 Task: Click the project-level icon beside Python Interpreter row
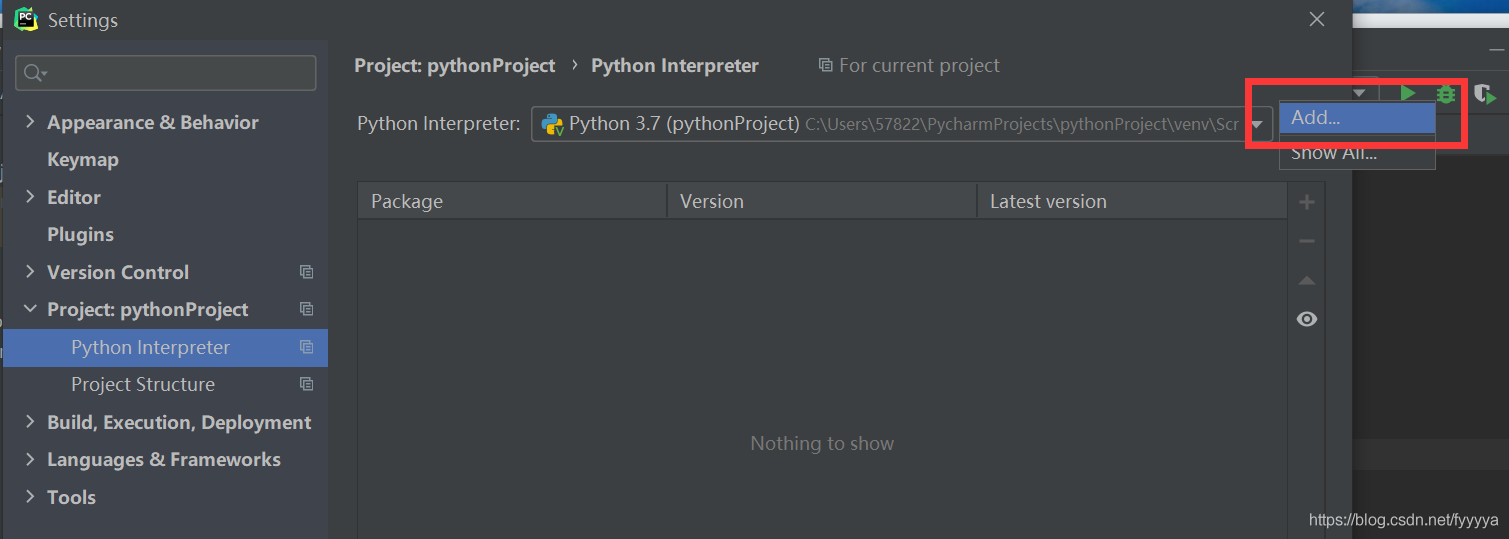tap(306, 347)
